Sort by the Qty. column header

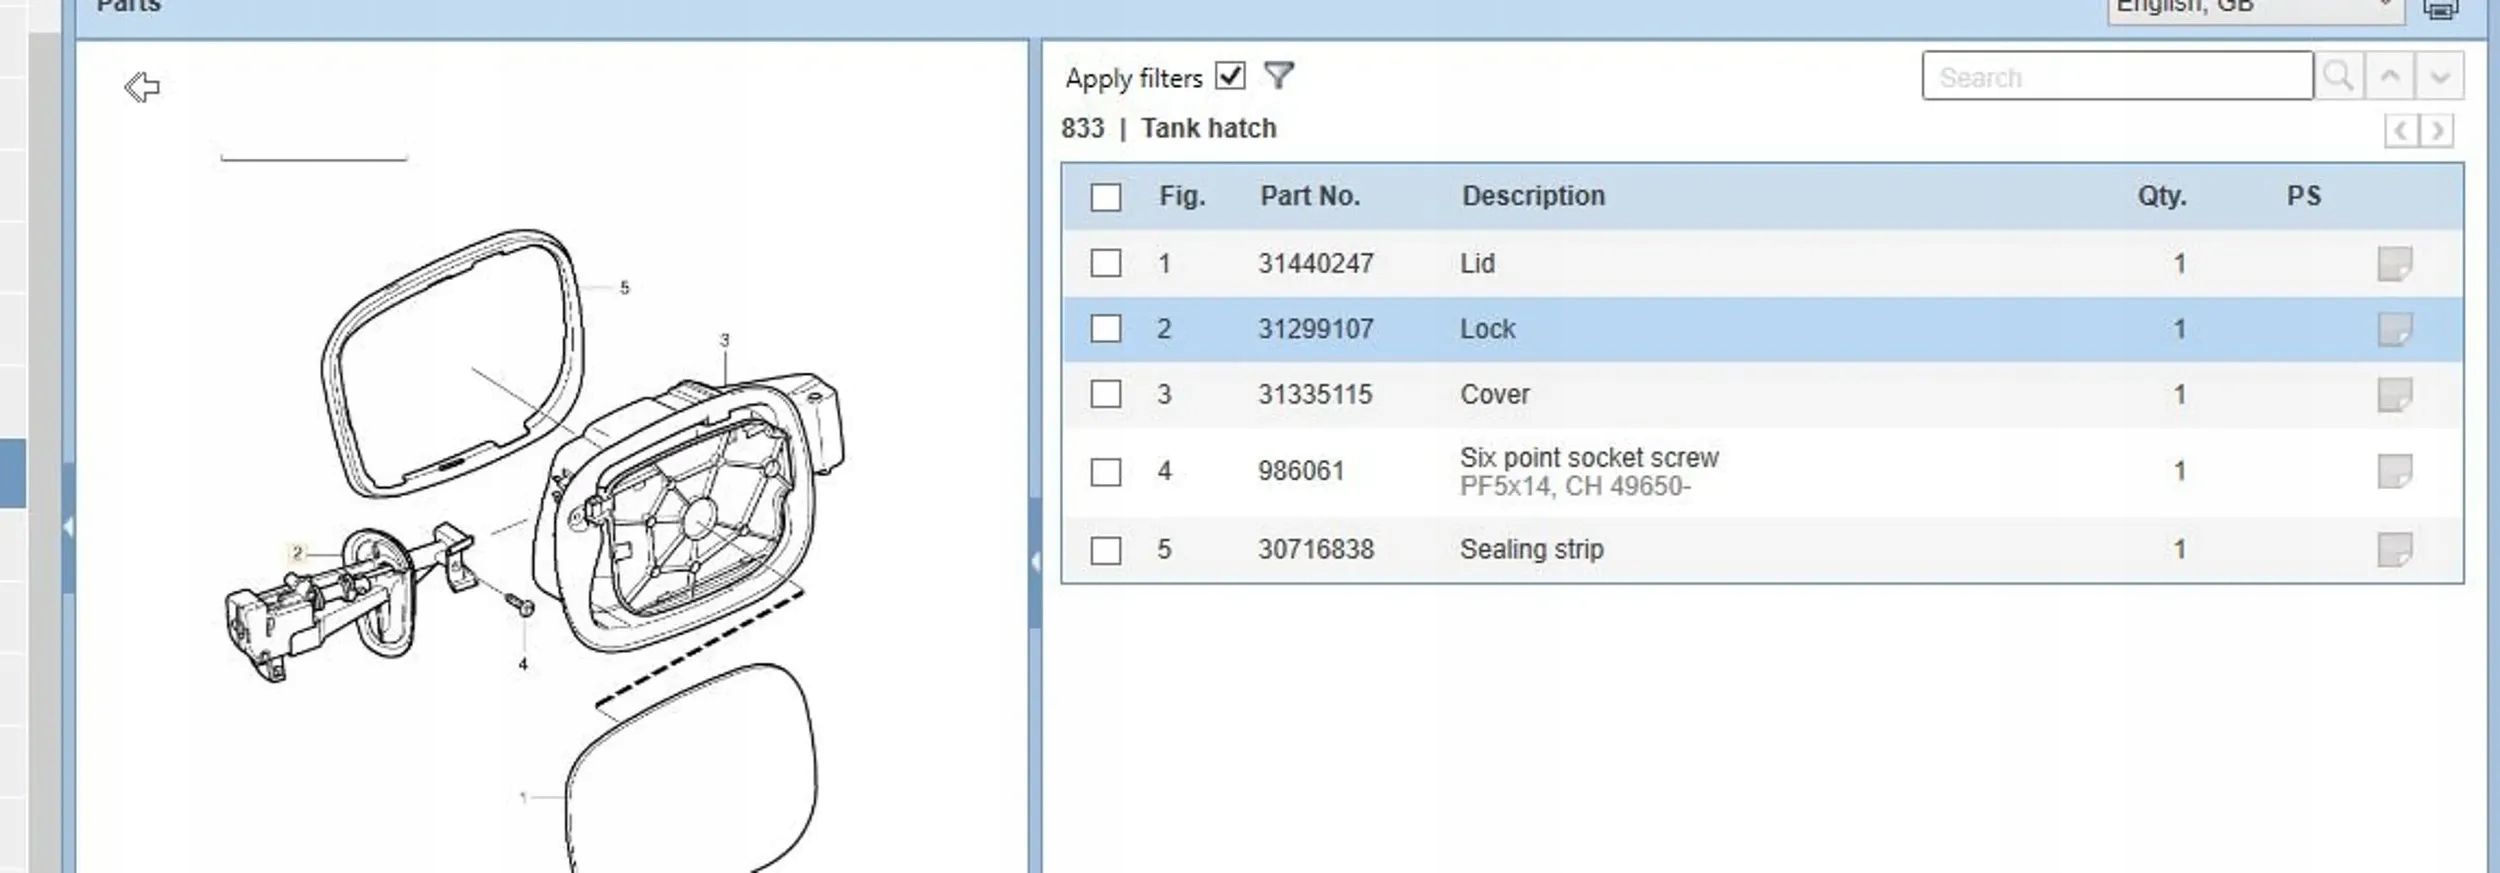[x=2162, y=196]
